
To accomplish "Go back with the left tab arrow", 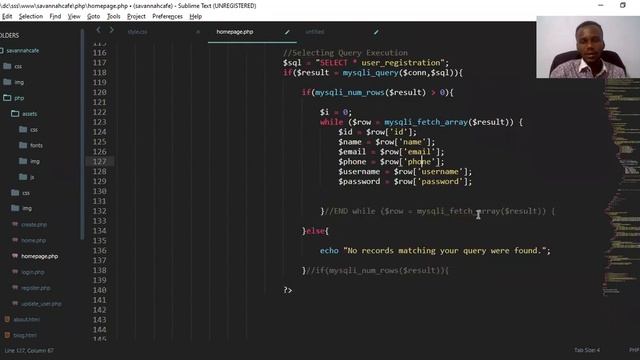I will coord(98,30).
